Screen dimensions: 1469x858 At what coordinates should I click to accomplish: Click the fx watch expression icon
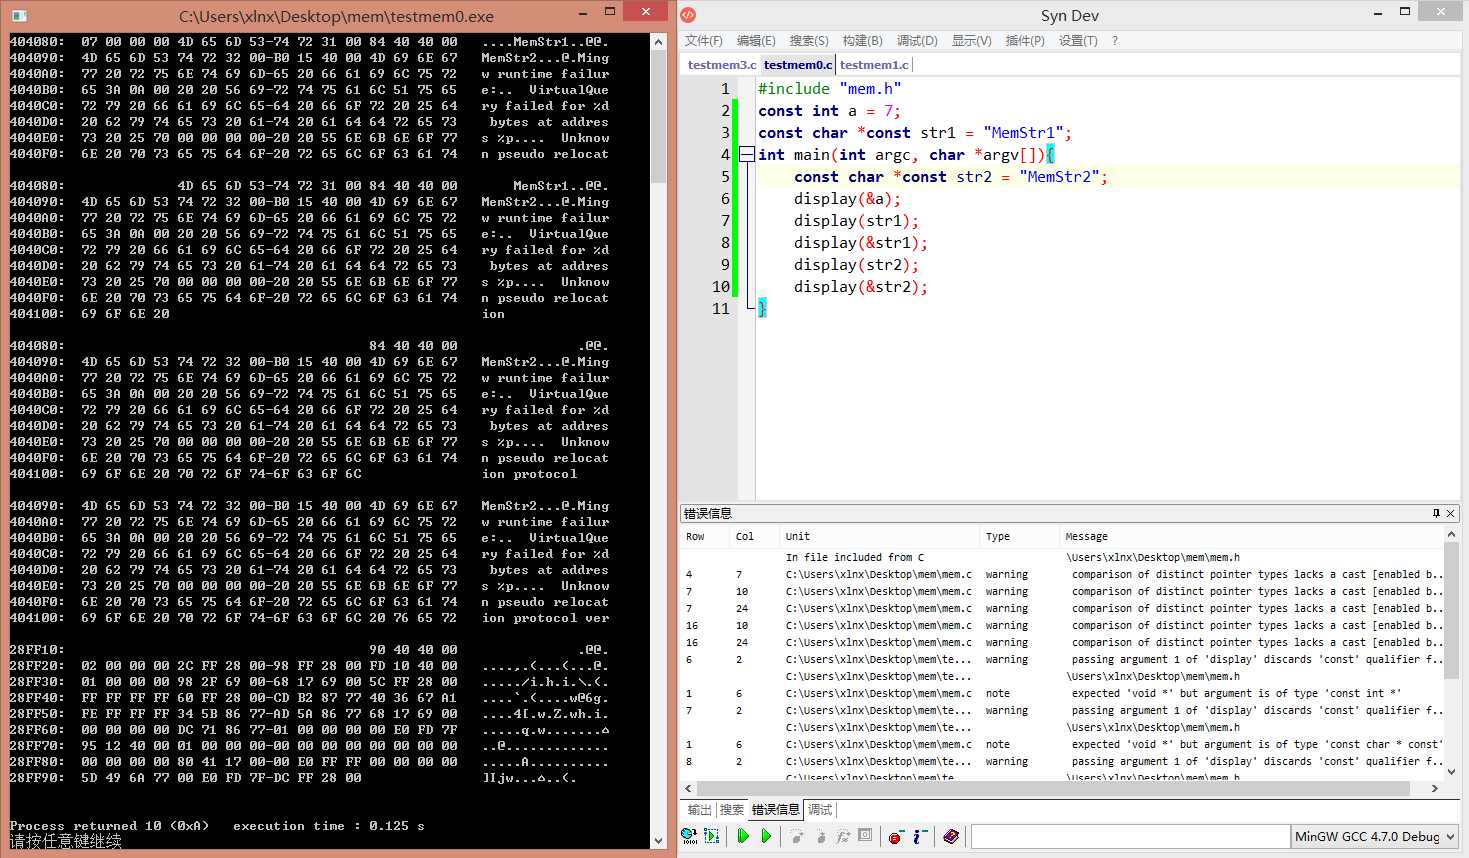coord(843,836)
